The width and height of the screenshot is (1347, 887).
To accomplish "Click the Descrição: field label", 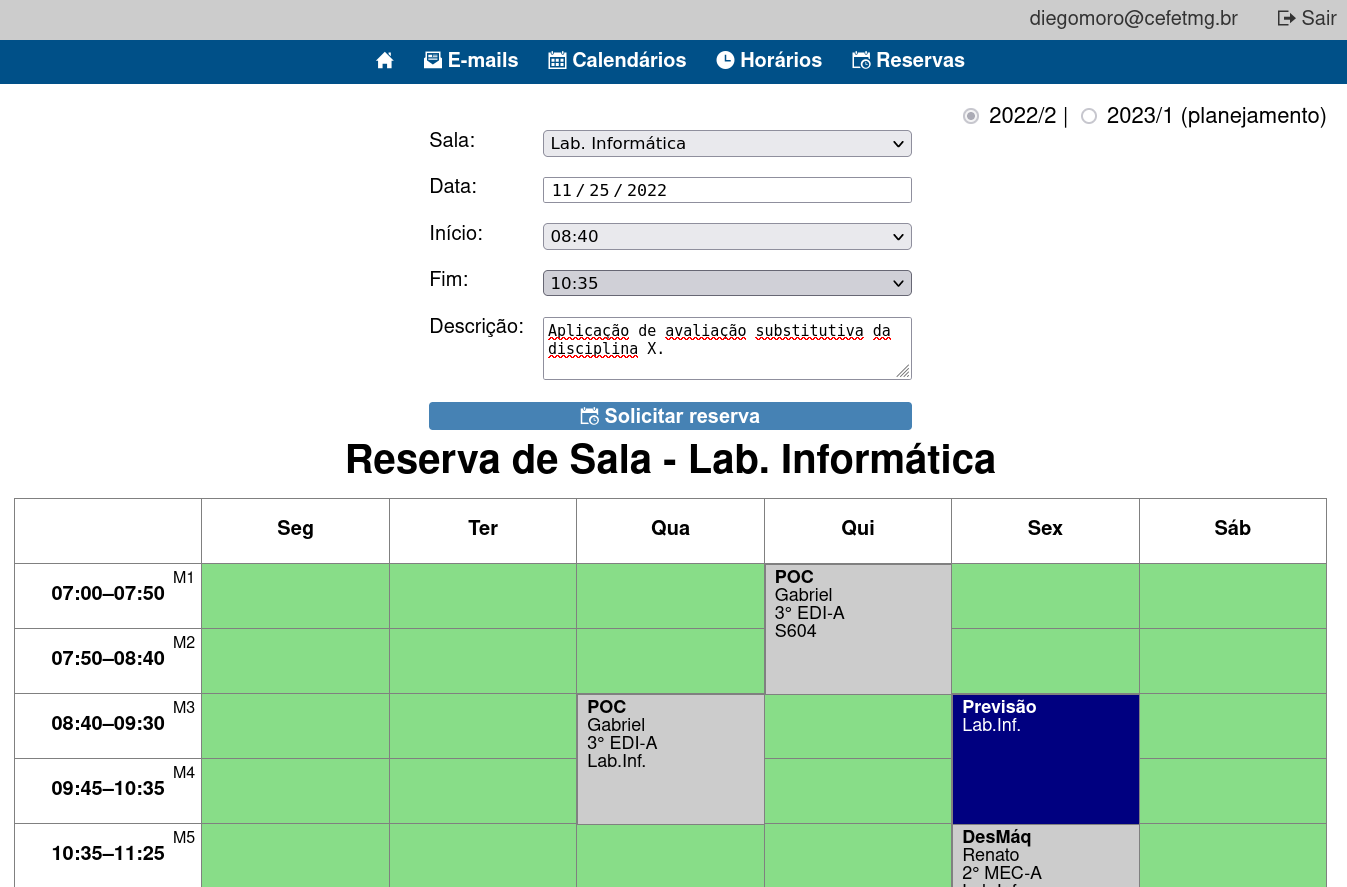I will pos(477,326).
